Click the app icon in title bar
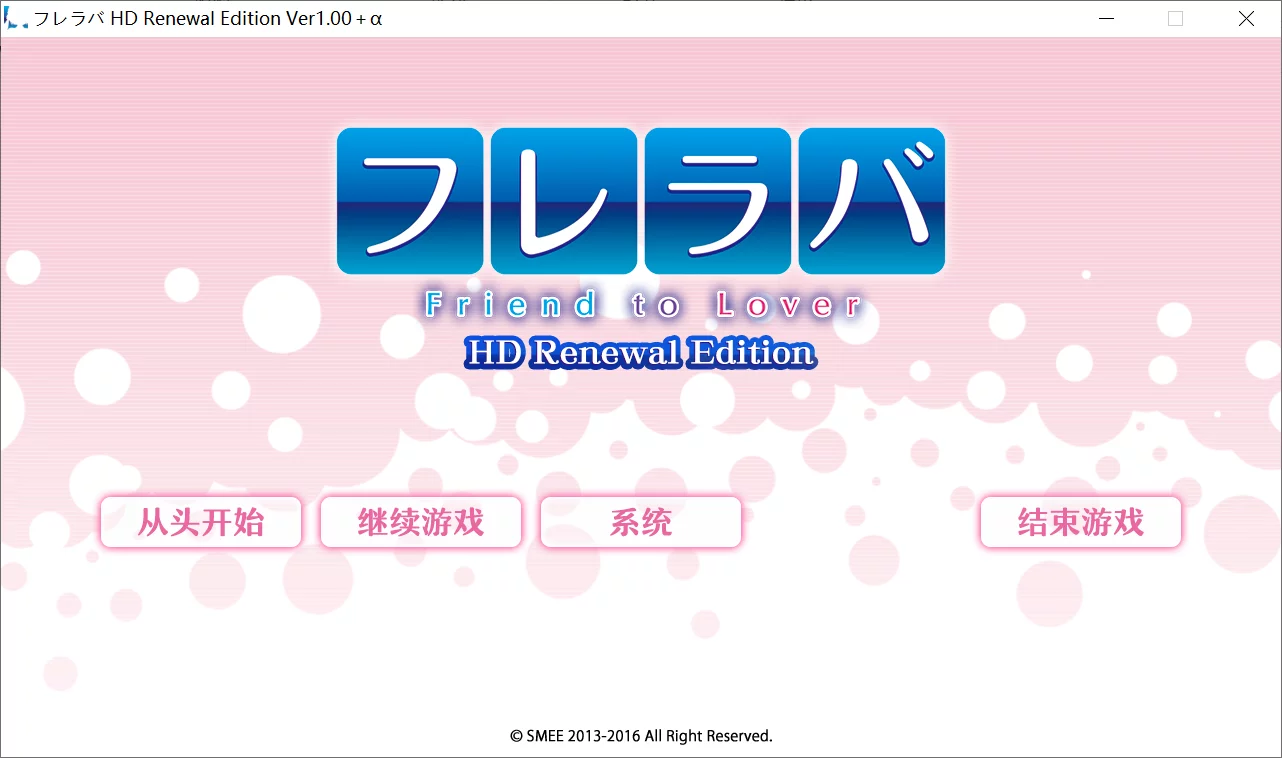The width and height of the screenshot is (1282, 758). click(x=17, y=18)
